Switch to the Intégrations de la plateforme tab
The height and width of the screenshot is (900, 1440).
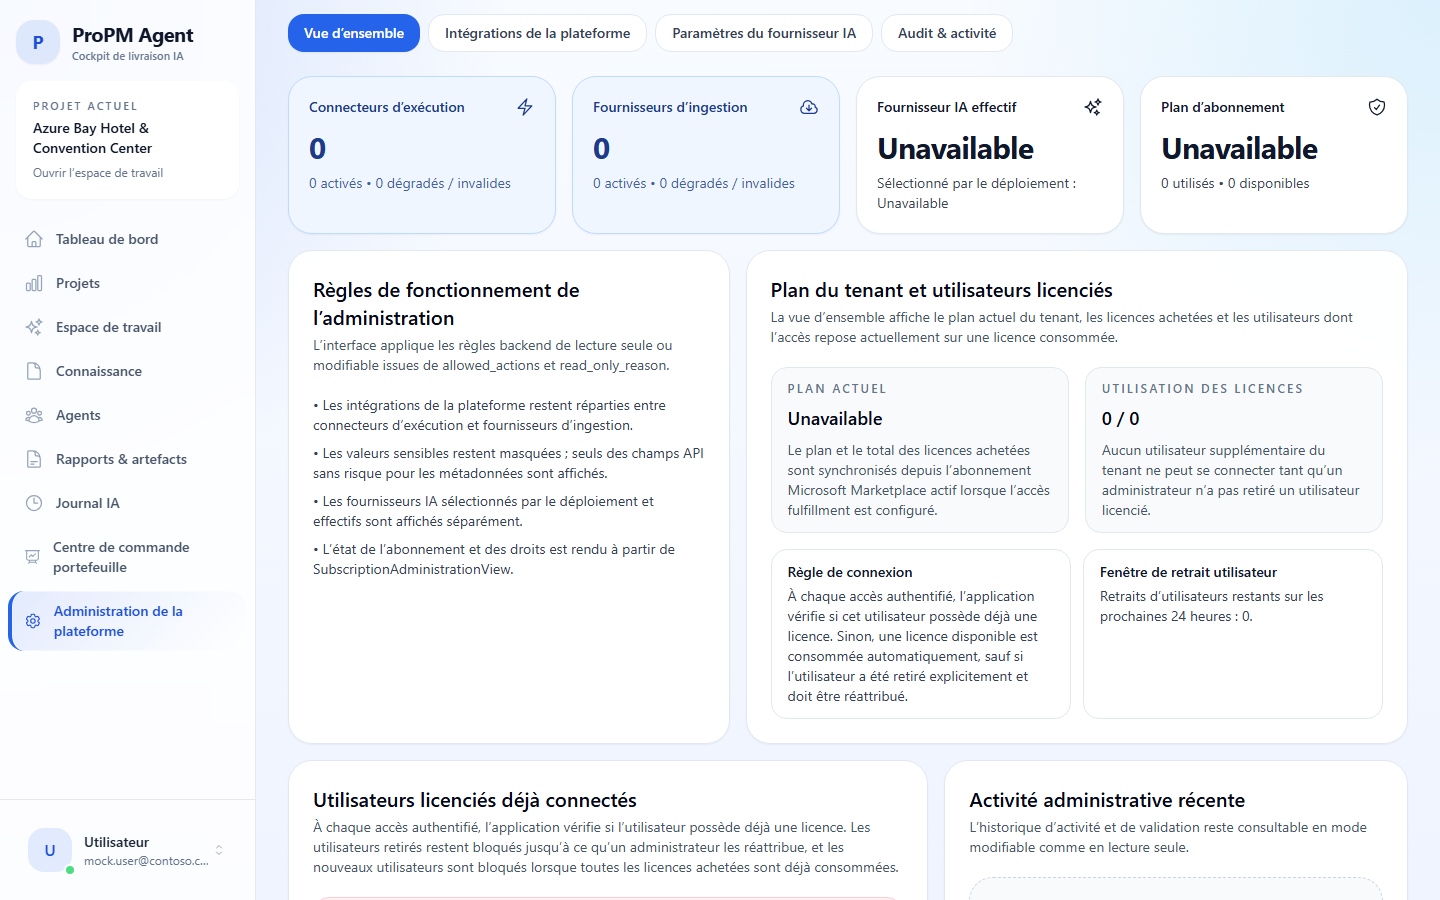coord(537,33)
